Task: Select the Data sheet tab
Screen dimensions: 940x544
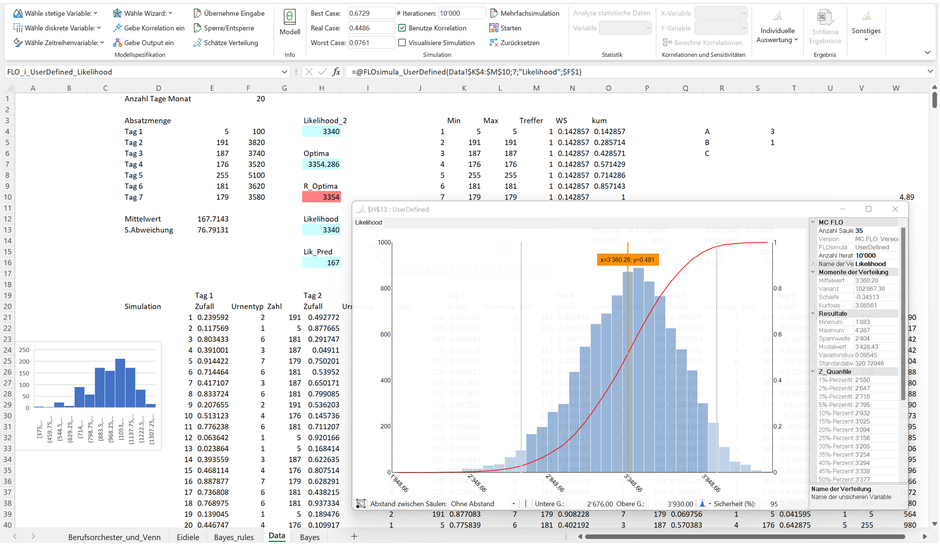Action: pyautogui.click(x=277, y=536)
